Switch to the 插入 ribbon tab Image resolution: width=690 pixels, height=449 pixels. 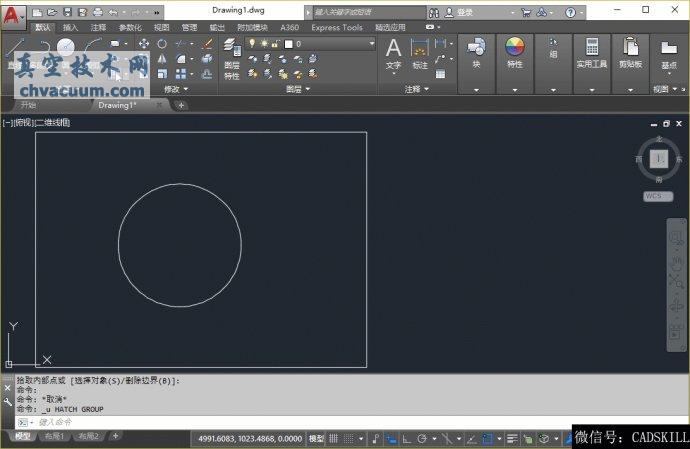tap(70, 28)
